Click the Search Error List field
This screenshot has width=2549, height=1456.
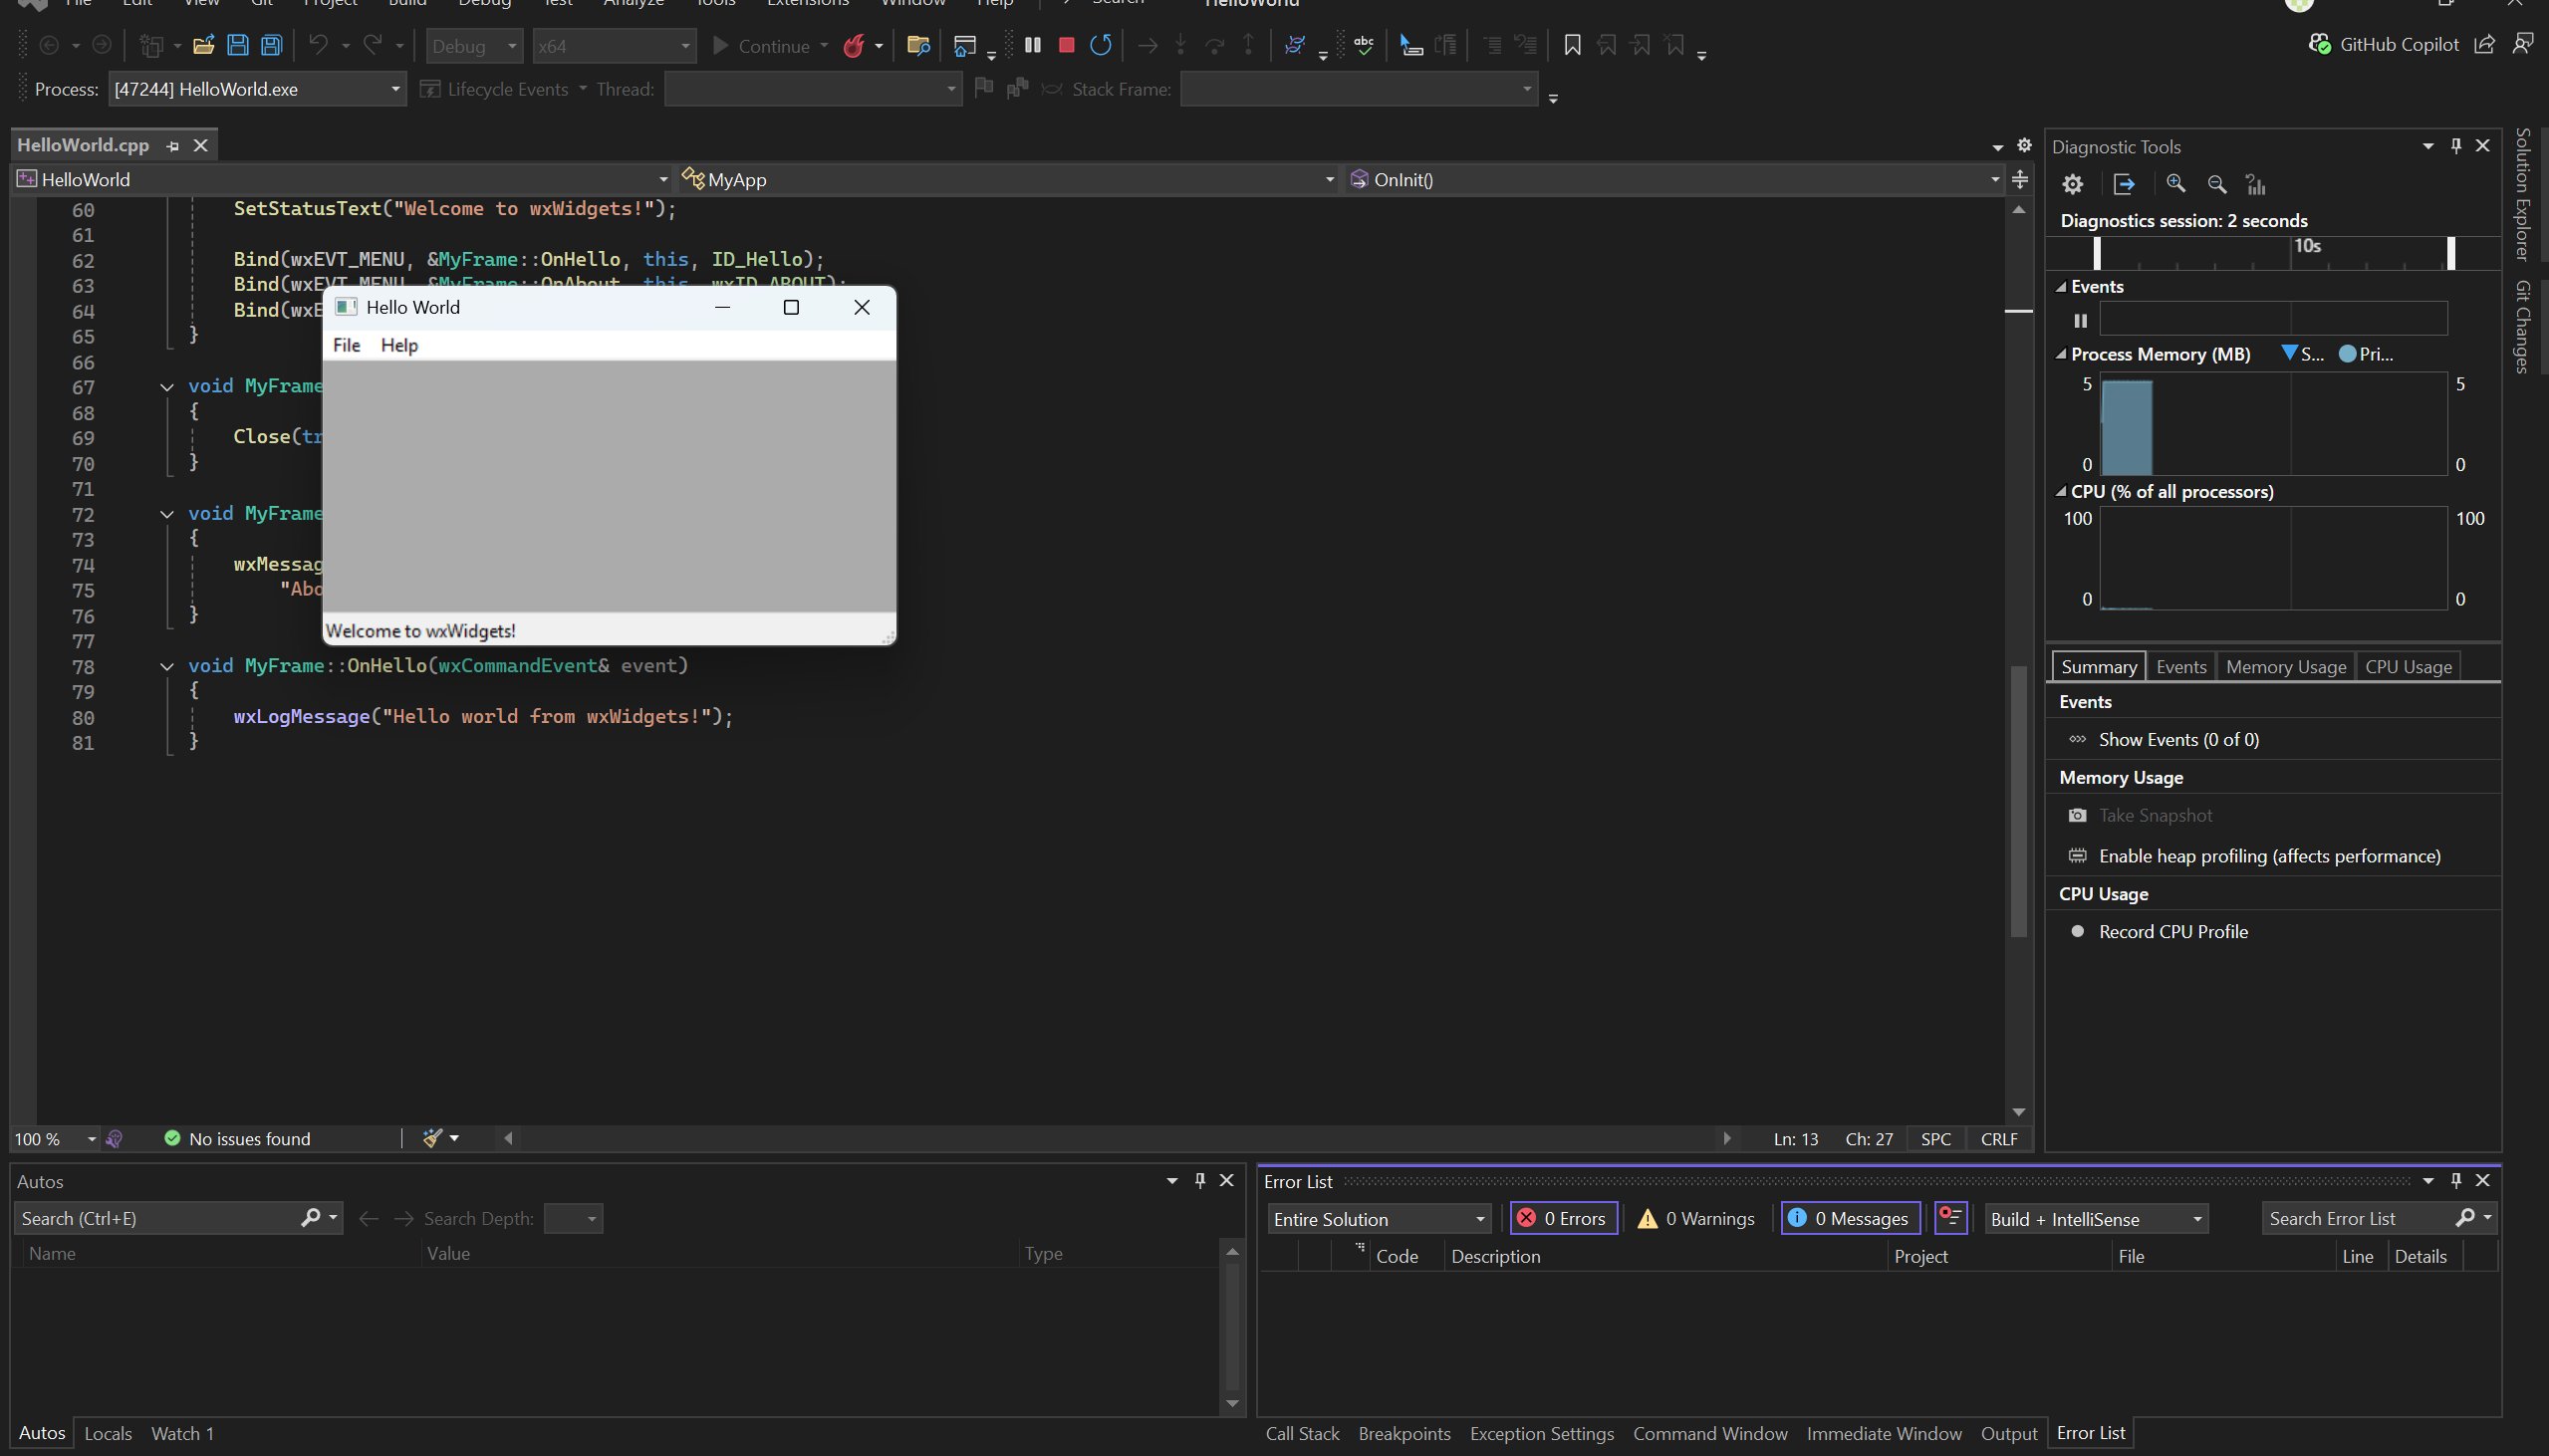click(x=2355, y=1218)
